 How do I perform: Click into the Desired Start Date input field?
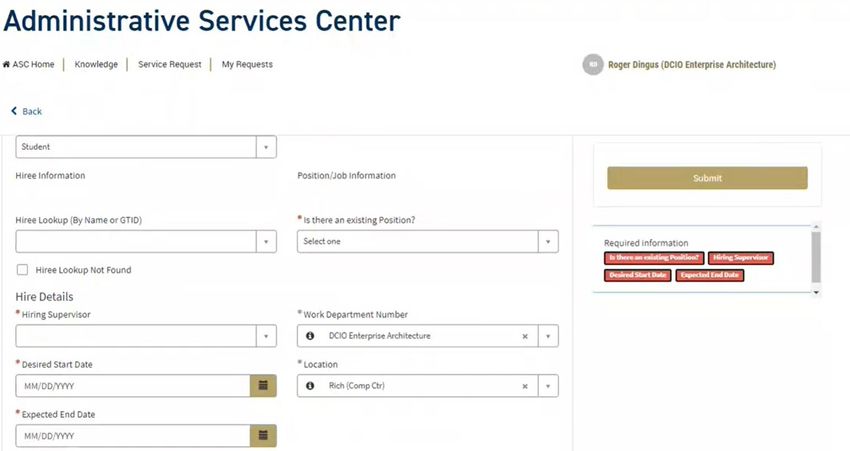point(133,385)
